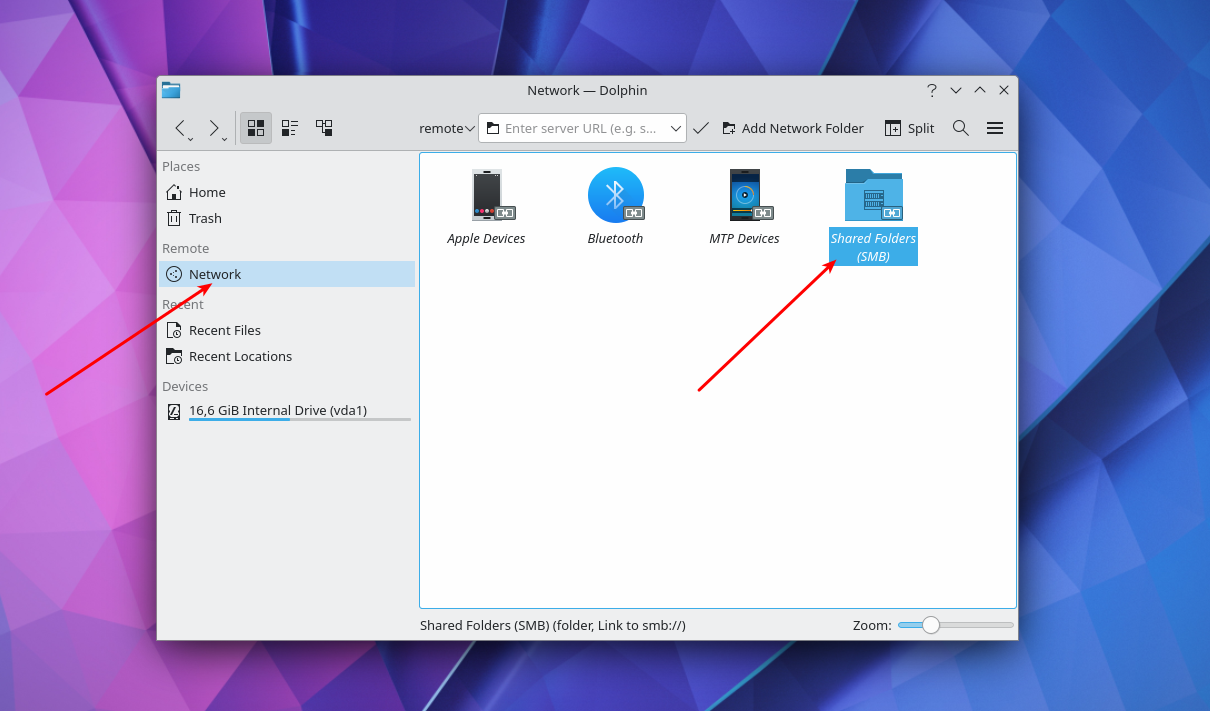Switch to Compact view mode
The height and width of the screenshot is (711, 1210).
coord(290,128)
